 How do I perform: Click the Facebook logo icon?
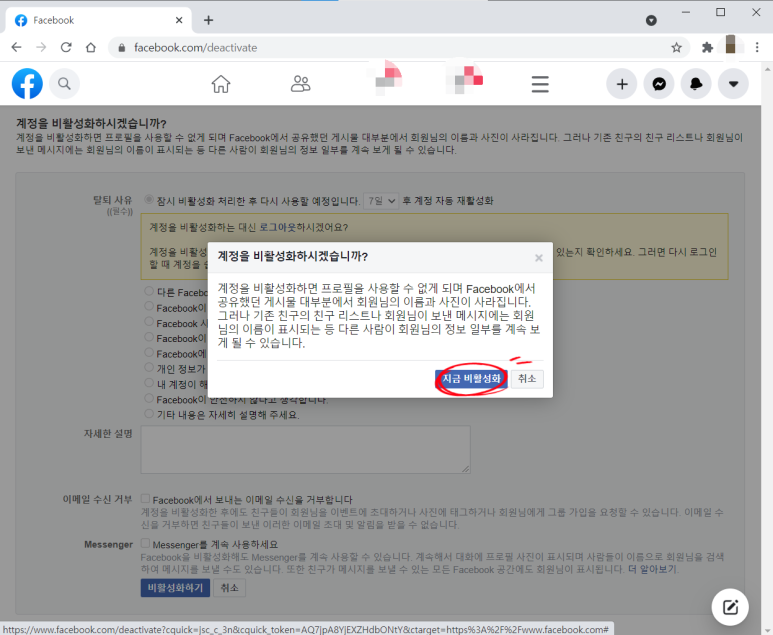pos(27,84)
